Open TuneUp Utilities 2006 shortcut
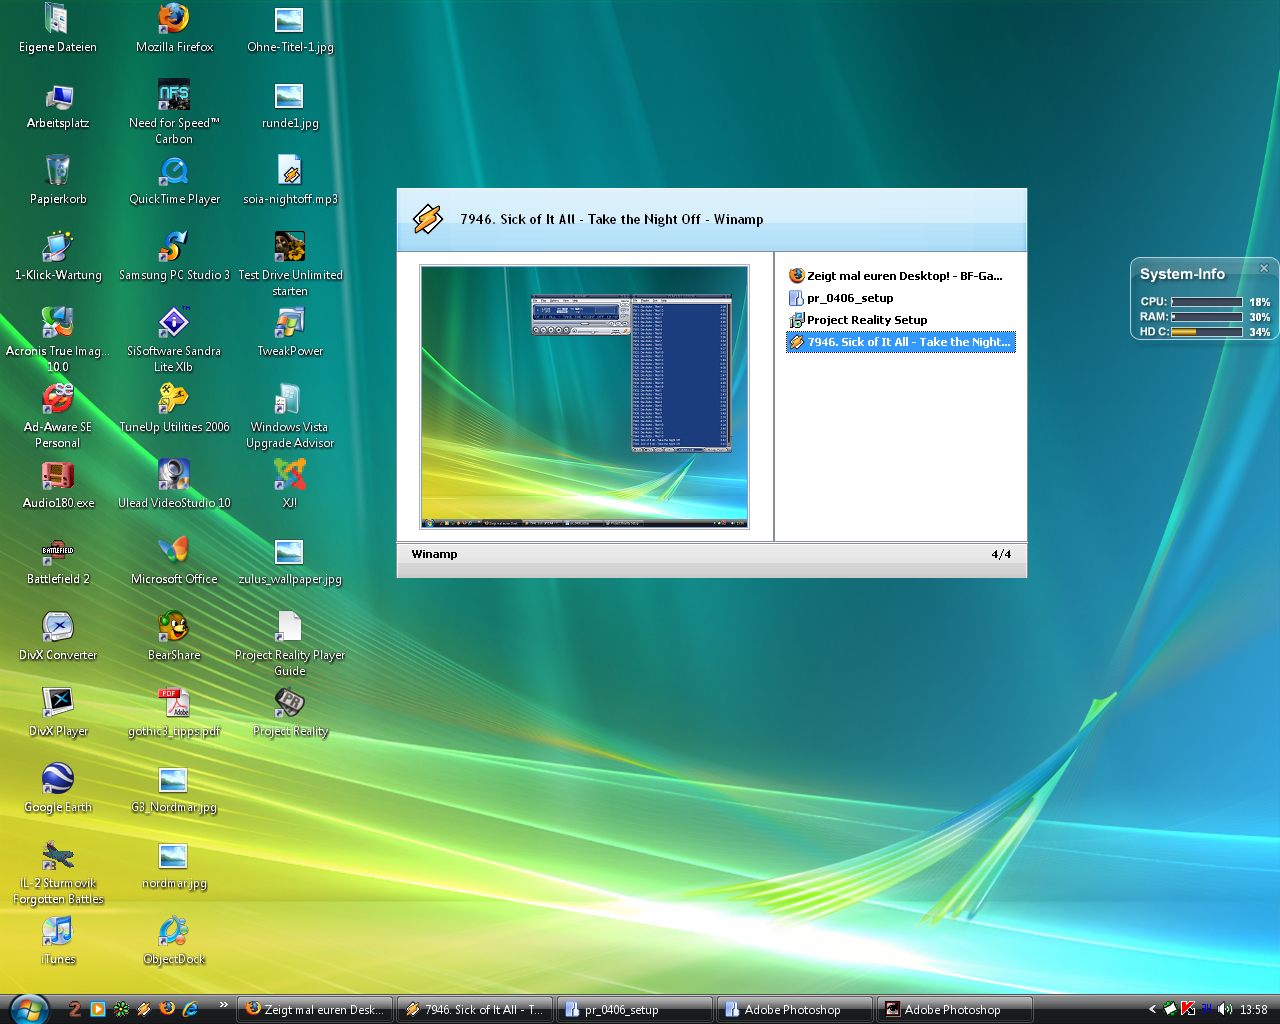Viewport: 1280px width, 1024px height. [174, 409]
